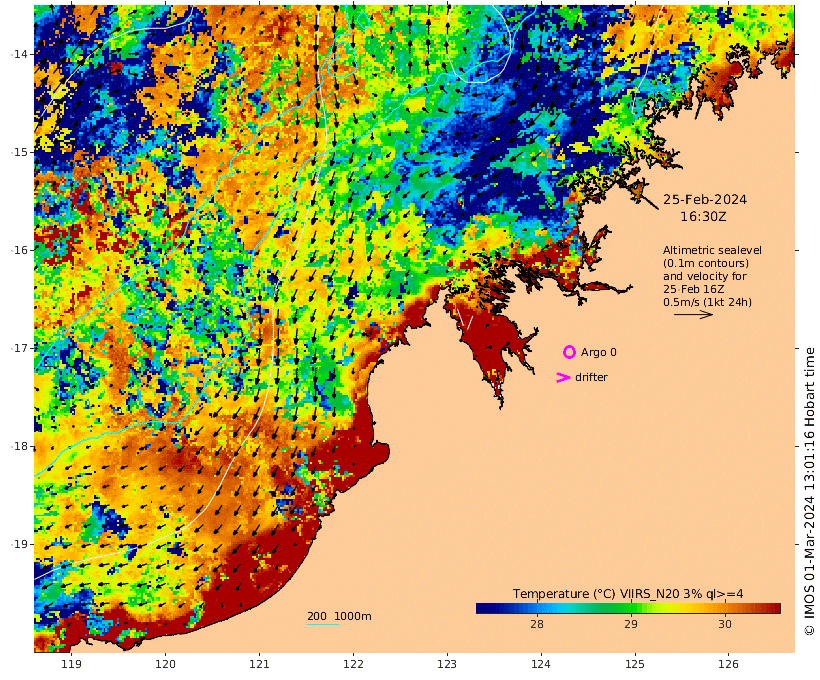Click latitude axis label -16
This screenshot has height=680, width=820.
pos(19,250)
